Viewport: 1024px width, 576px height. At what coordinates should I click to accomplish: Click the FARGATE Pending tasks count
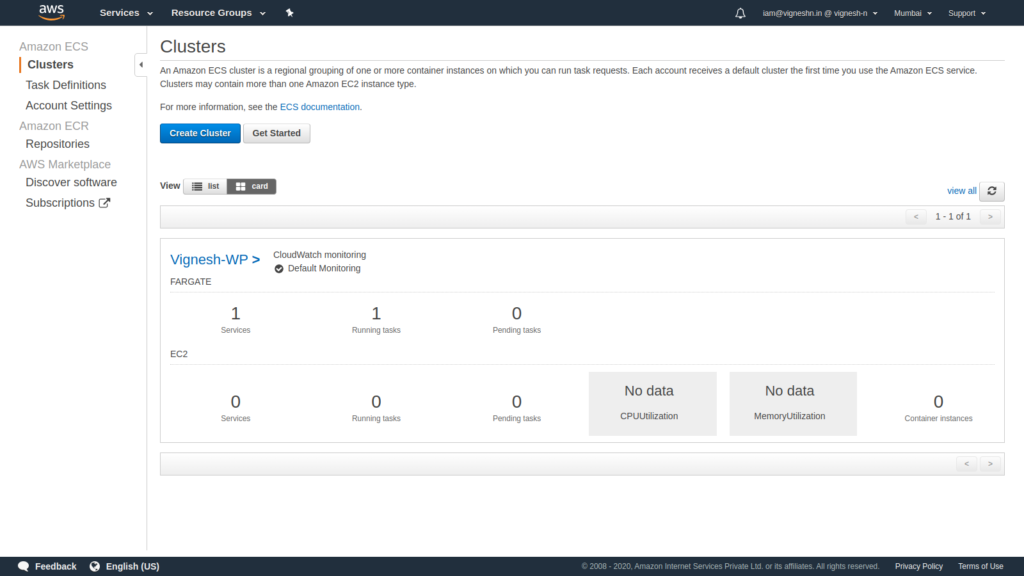tap(517, 313)
